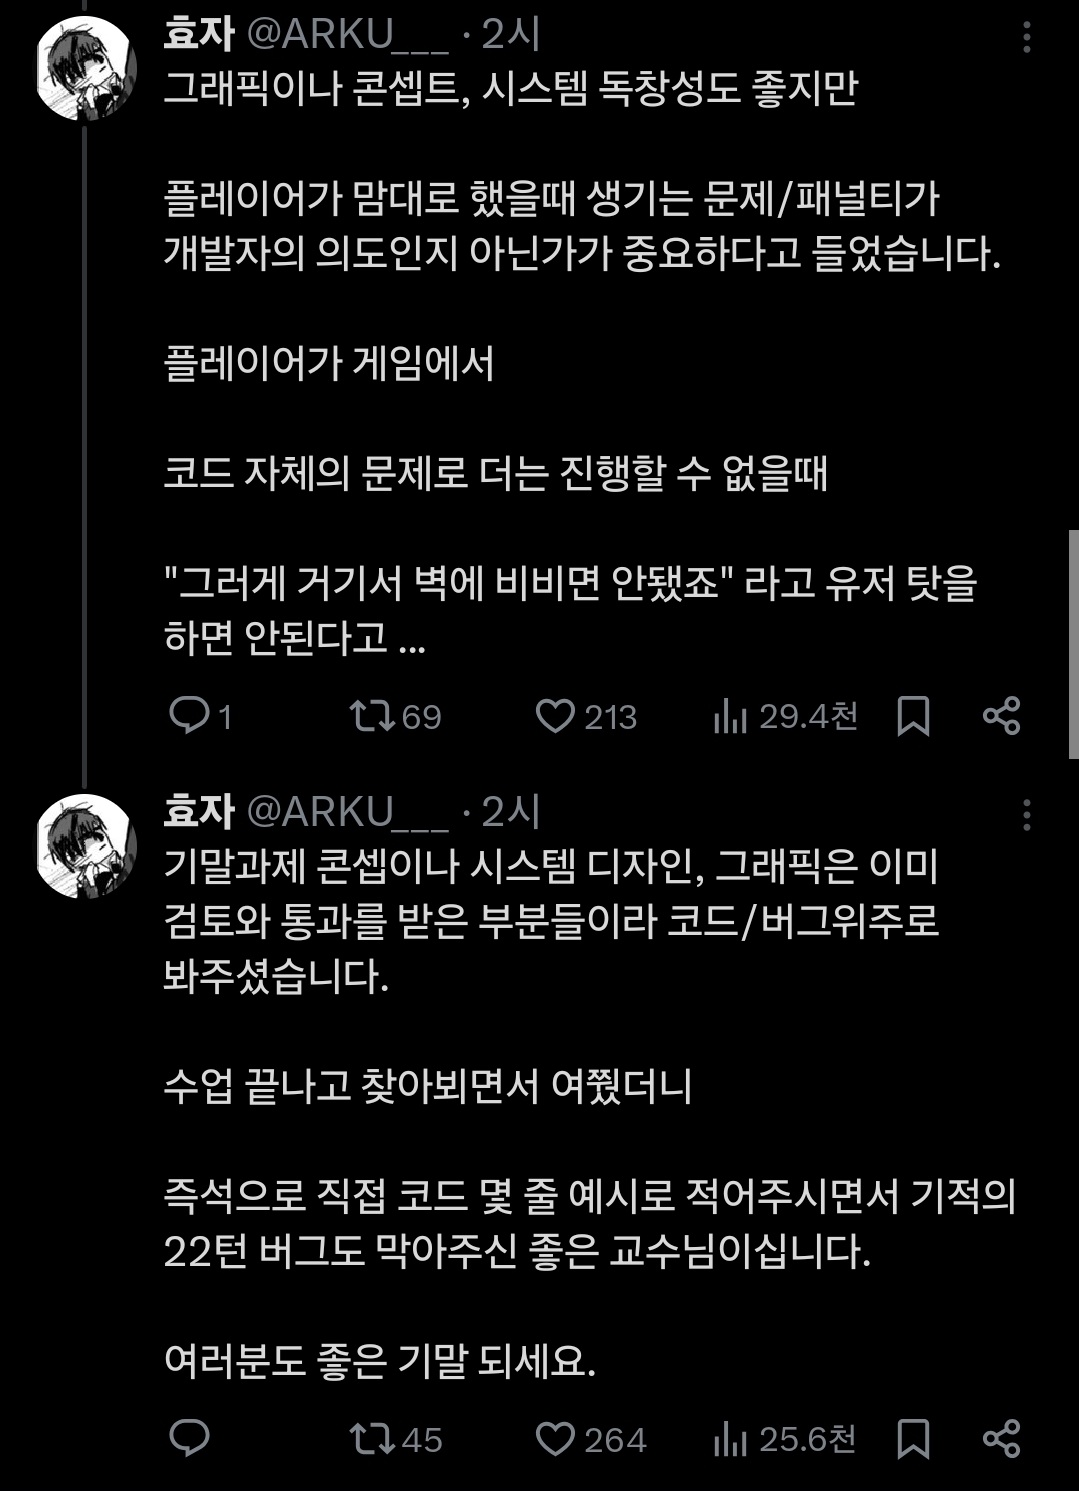Open the 효자 display name on second tweet
This screenshot has width=1079, height=1491.
click(x=199, y=812)
